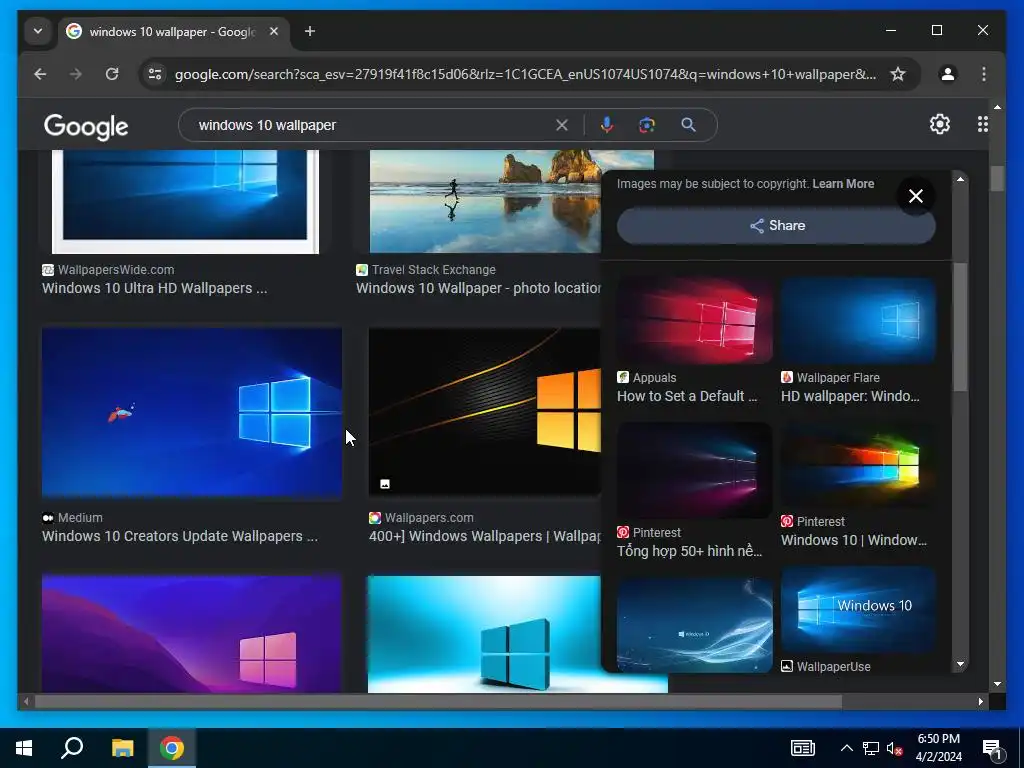Open the network status tray icon

coord(871,748)
